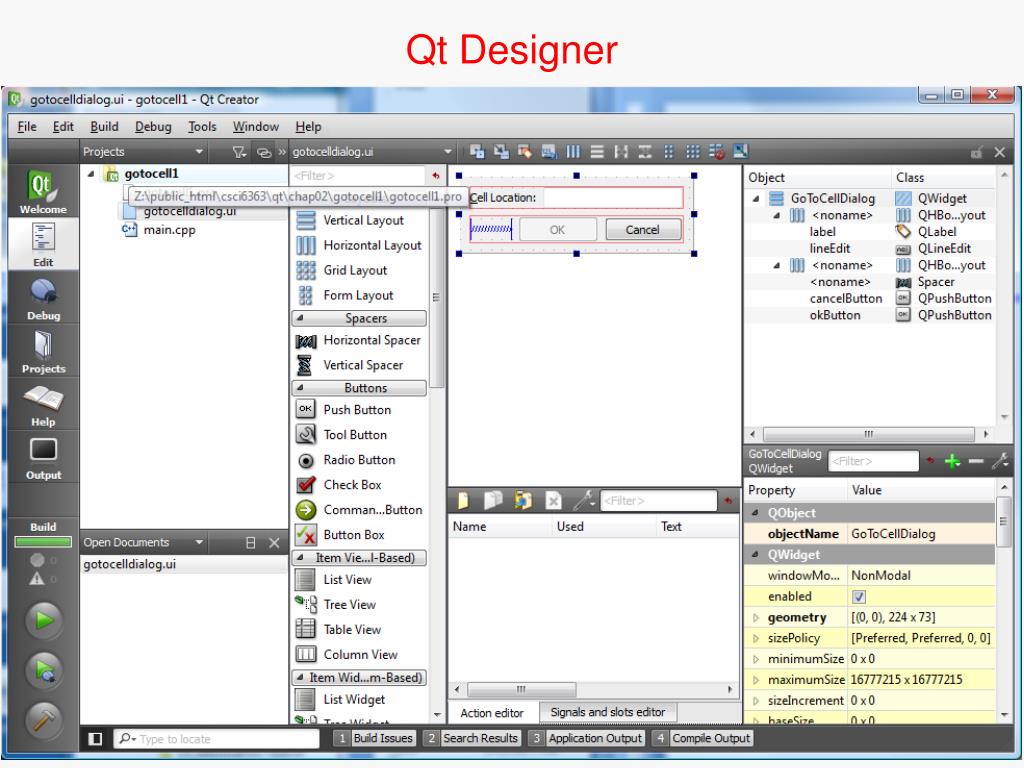The height and width of the screenshot is (768, 1024).
Task: Click filter tree icon in Projects pane
Action: [x=239, y=152]
